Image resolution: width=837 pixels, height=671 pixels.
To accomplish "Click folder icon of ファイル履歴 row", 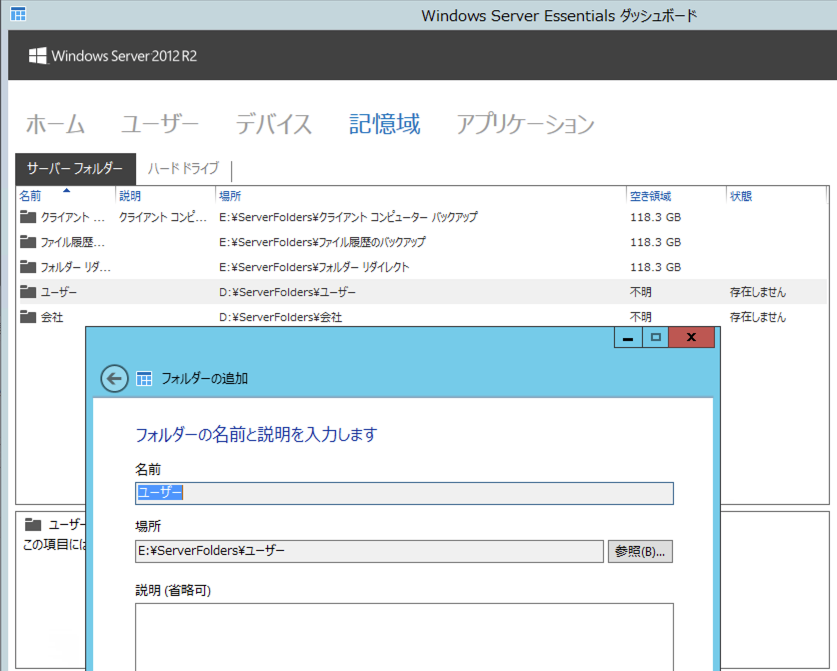I will [28, 242].
